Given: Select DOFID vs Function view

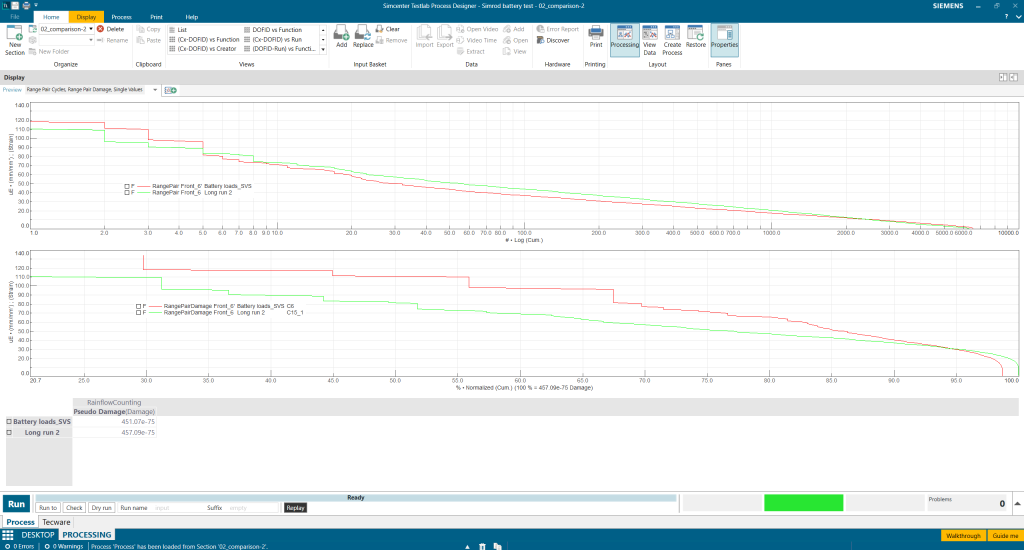Looking at the screenshot, I should 273,29.
